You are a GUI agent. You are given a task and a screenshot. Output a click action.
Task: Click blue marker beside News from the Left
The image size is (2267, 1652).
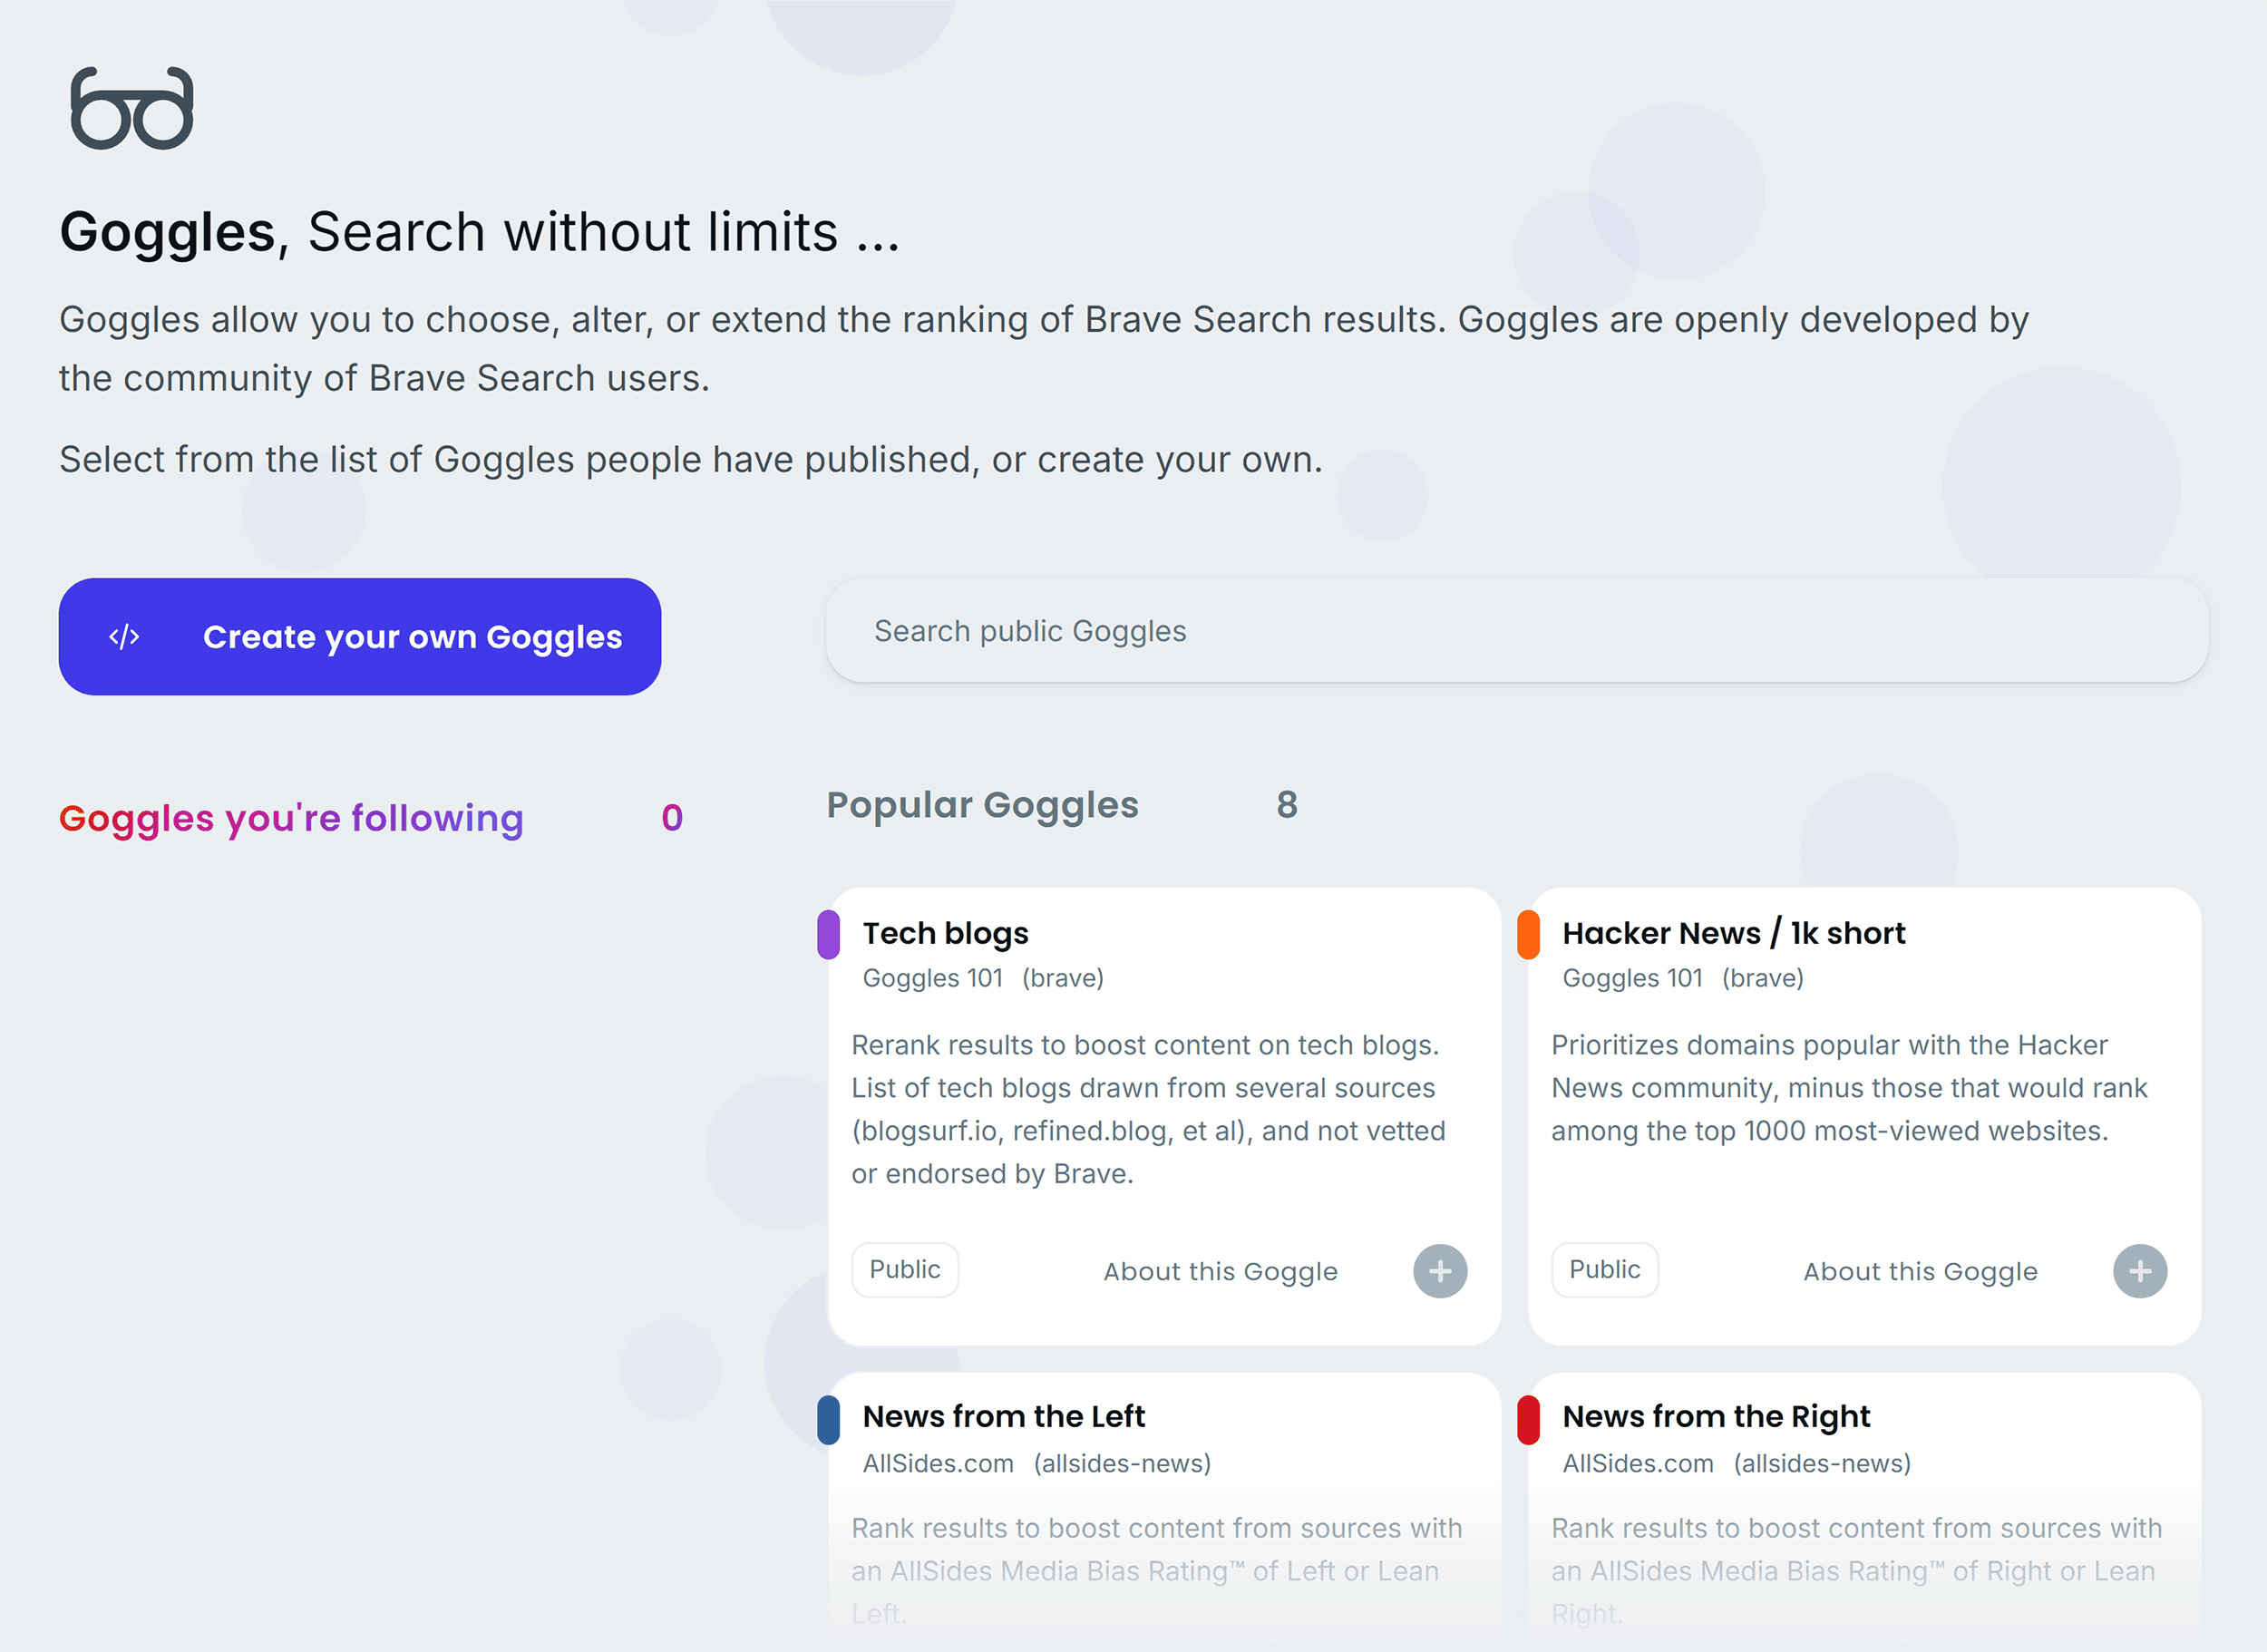point(828,1420)
